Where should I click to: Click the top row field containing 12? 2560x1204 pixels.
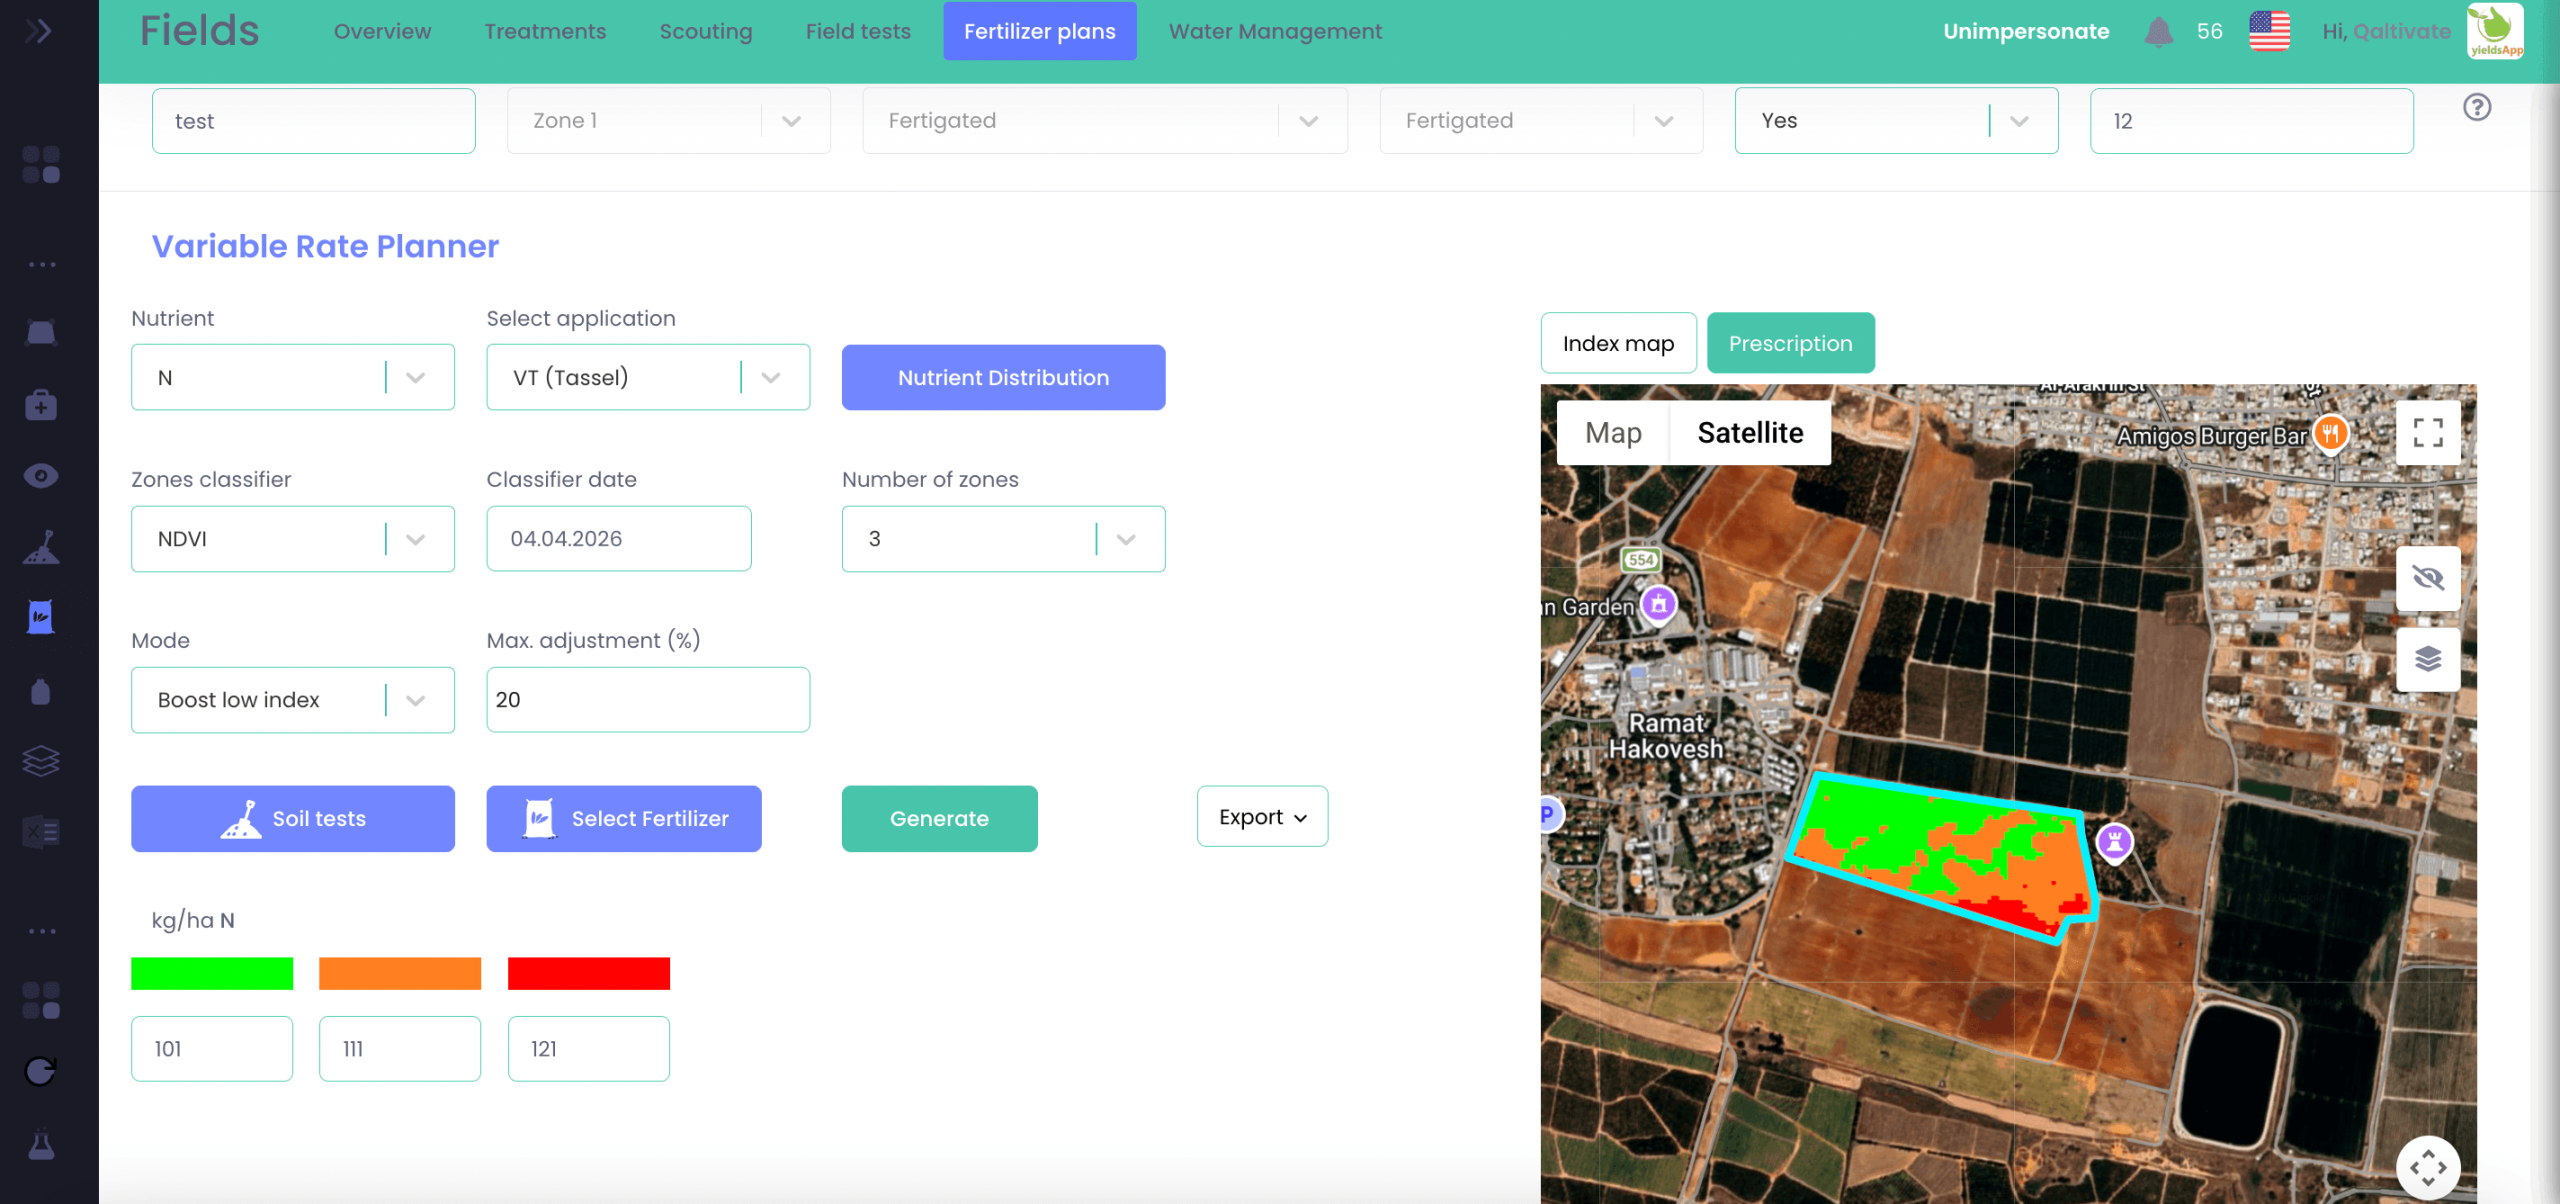point(2251,121)
